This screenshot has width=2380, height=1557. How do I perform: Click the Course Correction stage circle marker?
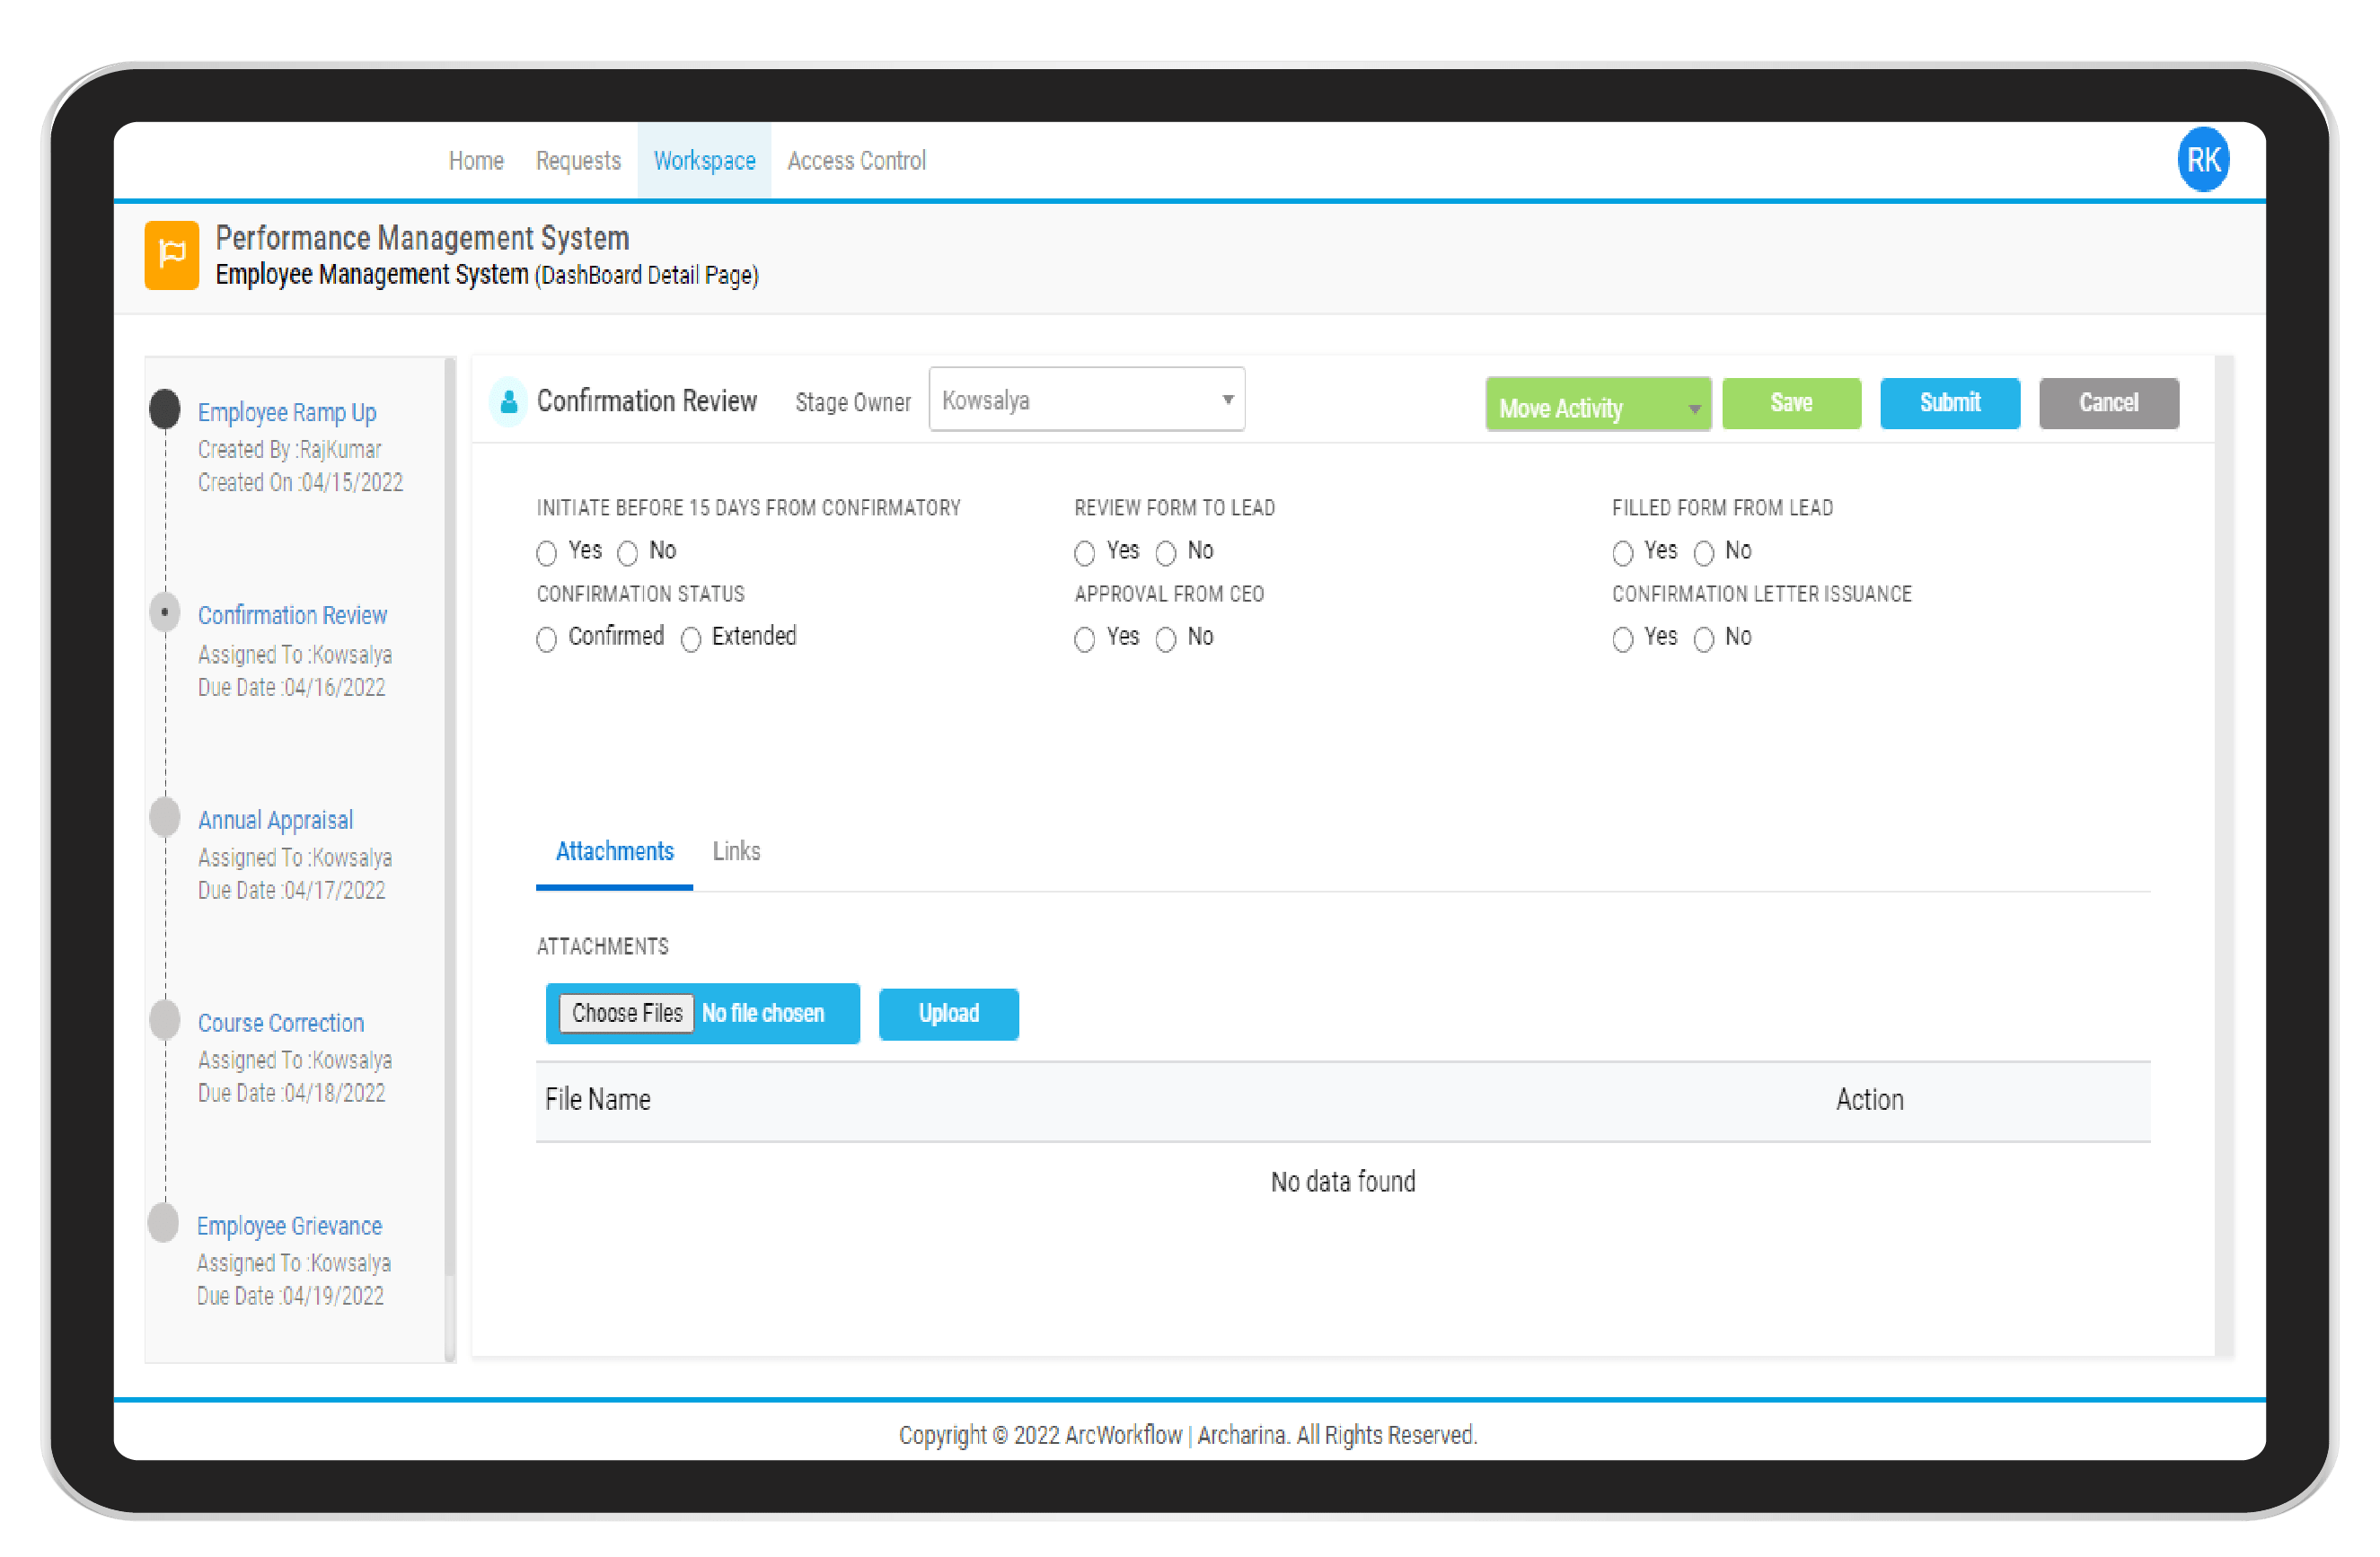point(165,1020)
